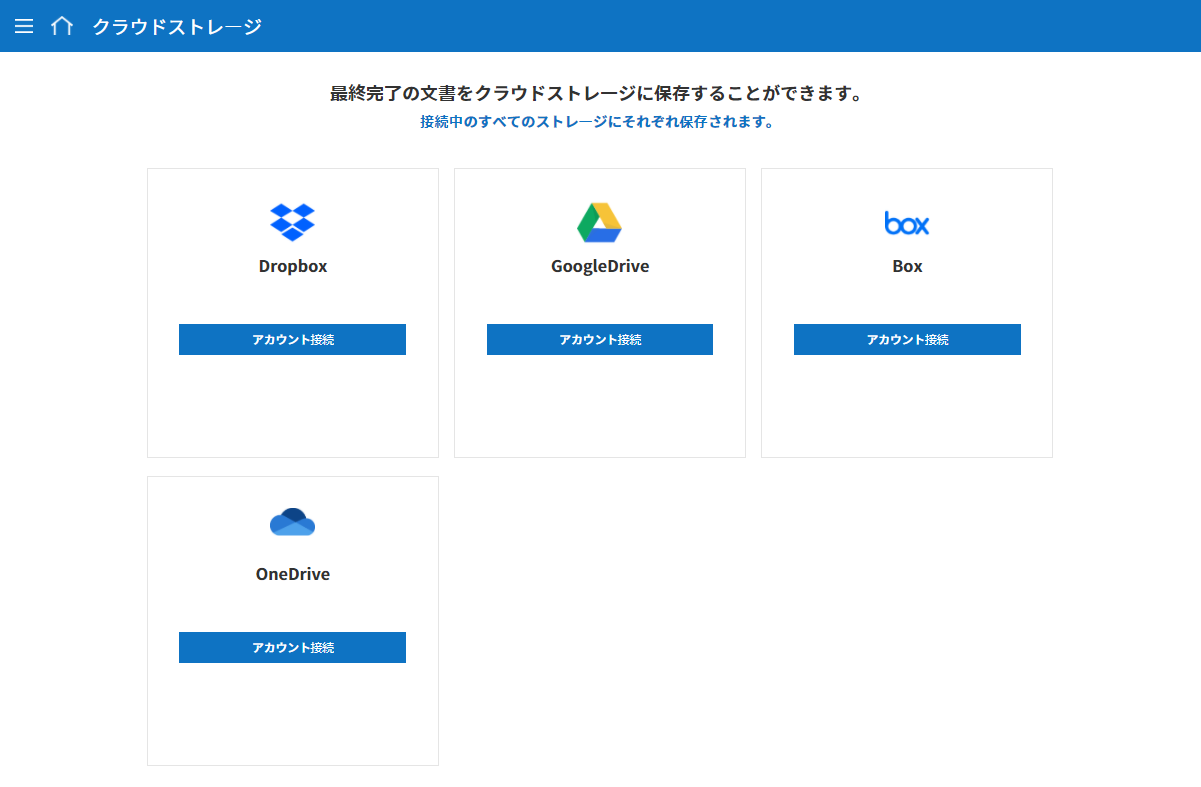Click the Google Drive logo icon
This screenshot has width=1201, height=787.
[x=600, y=222]
